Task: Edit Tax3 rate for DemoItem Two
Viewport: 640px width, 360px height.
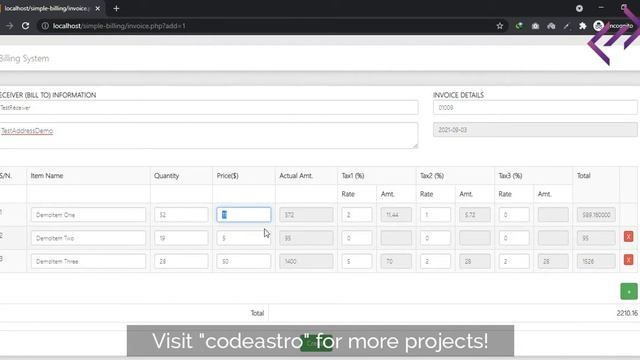Action: pyautogui.click(x=514, y=238)
